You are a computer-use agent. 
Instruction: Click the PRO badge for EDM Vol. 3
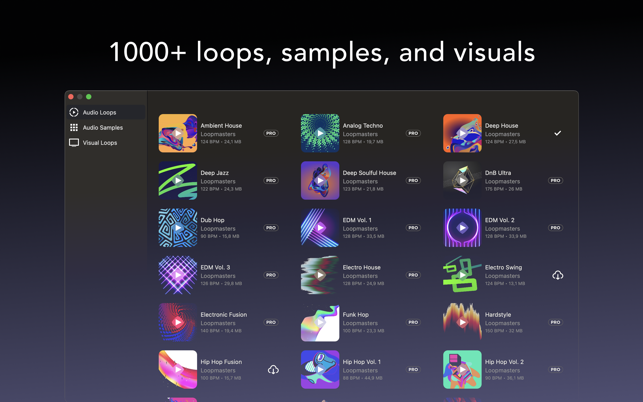tap(271, 275)
